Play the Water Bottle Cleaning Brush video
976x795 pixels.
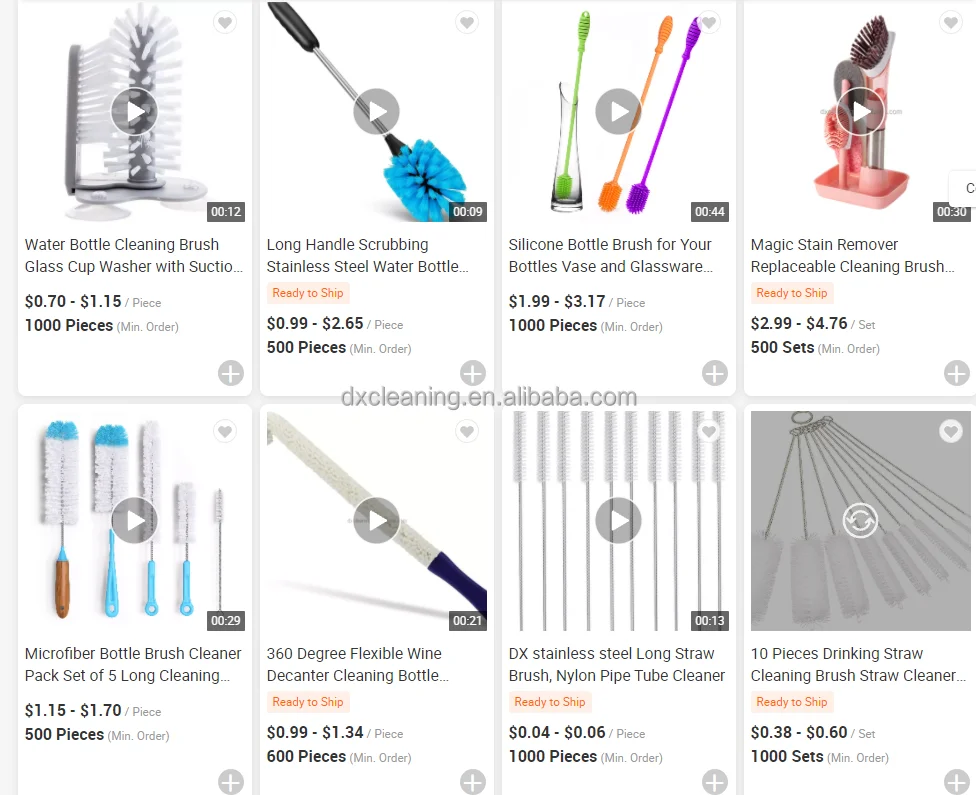pyautogui.click(x=134, y=111)
